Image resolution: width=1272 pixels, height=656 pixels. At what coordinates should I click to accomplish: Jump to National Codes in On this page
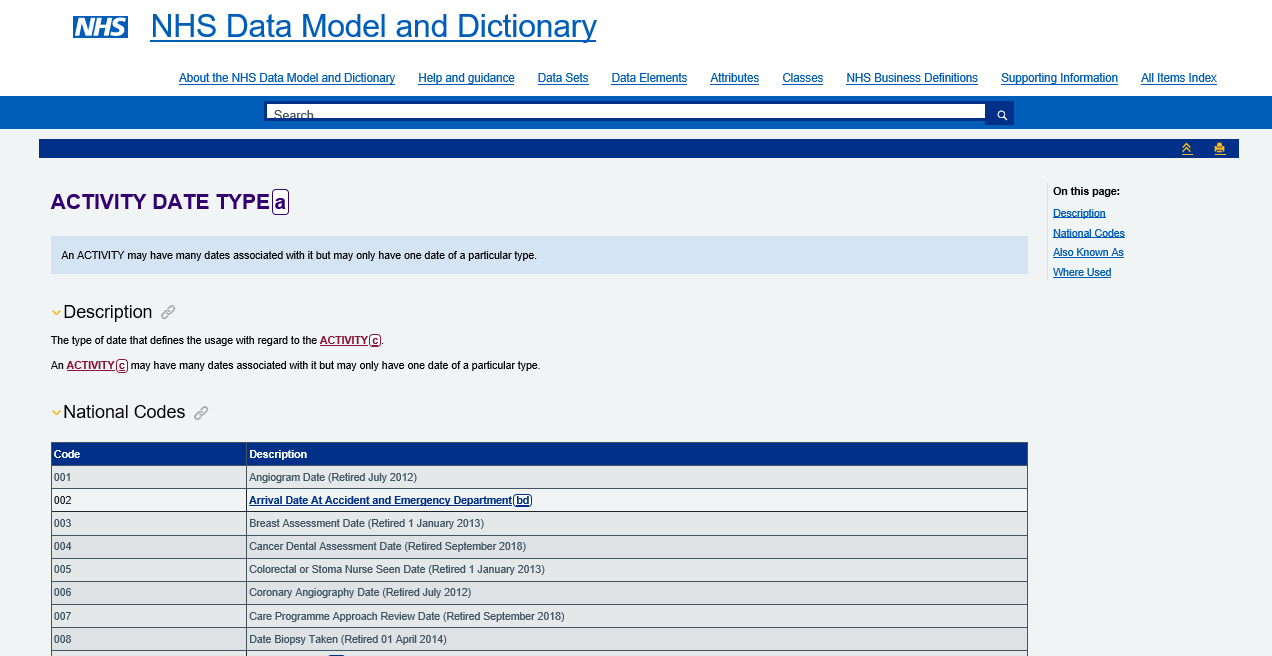pyautogui.click(x=1089, y=233)
